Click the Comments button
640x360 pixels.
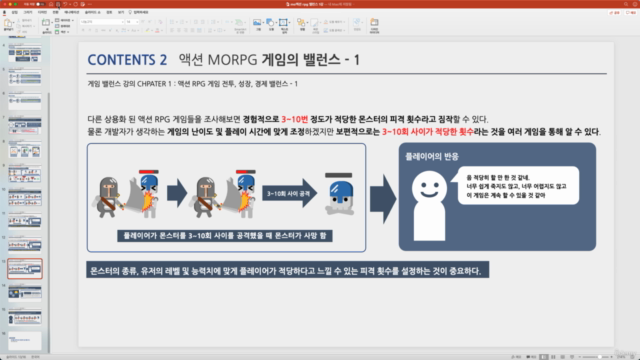(630, 13)
